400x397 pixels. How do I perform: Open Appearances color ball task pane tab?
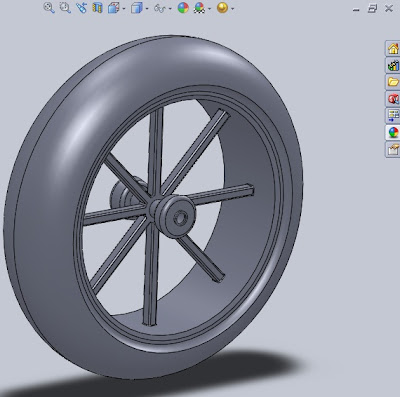coord(393,132)
